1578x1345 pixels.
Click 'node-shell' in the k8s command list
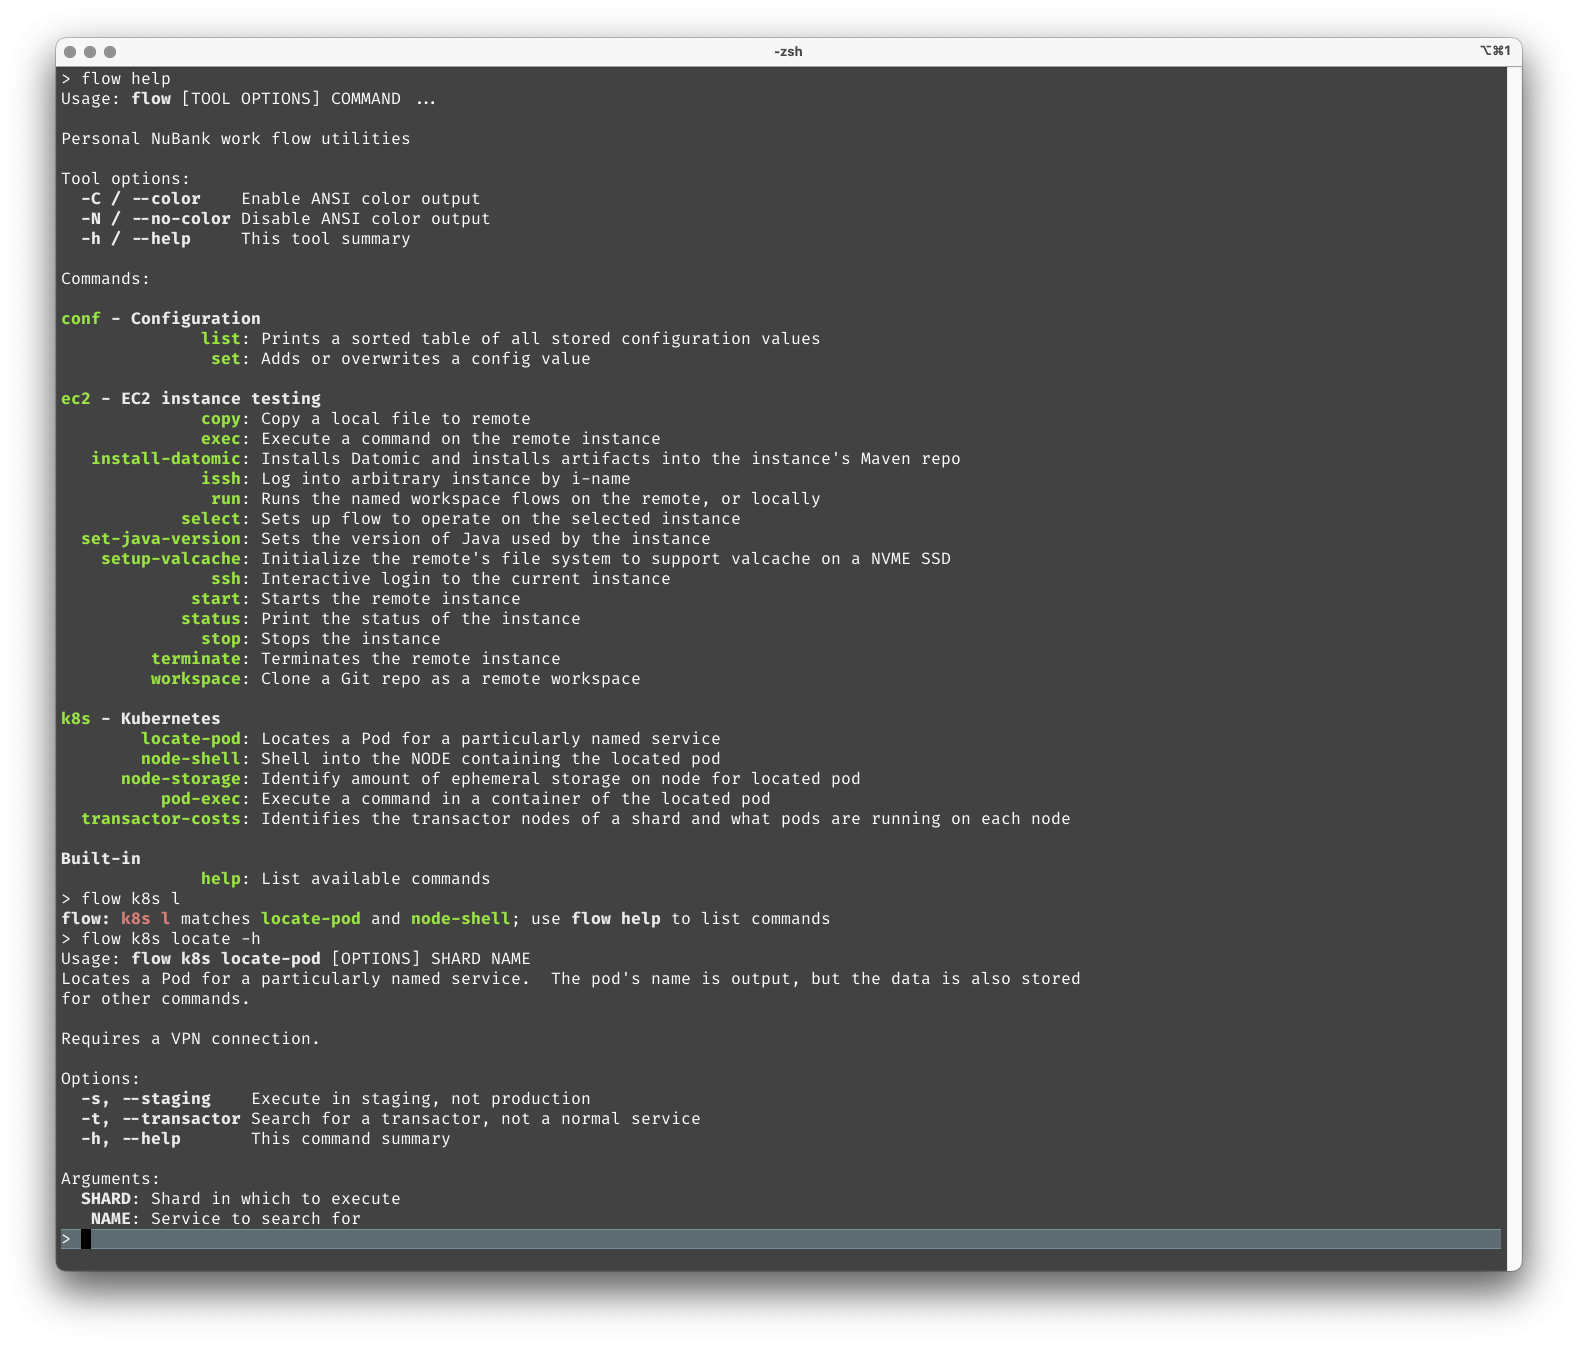pyautogui.click(x=191, y=759)
